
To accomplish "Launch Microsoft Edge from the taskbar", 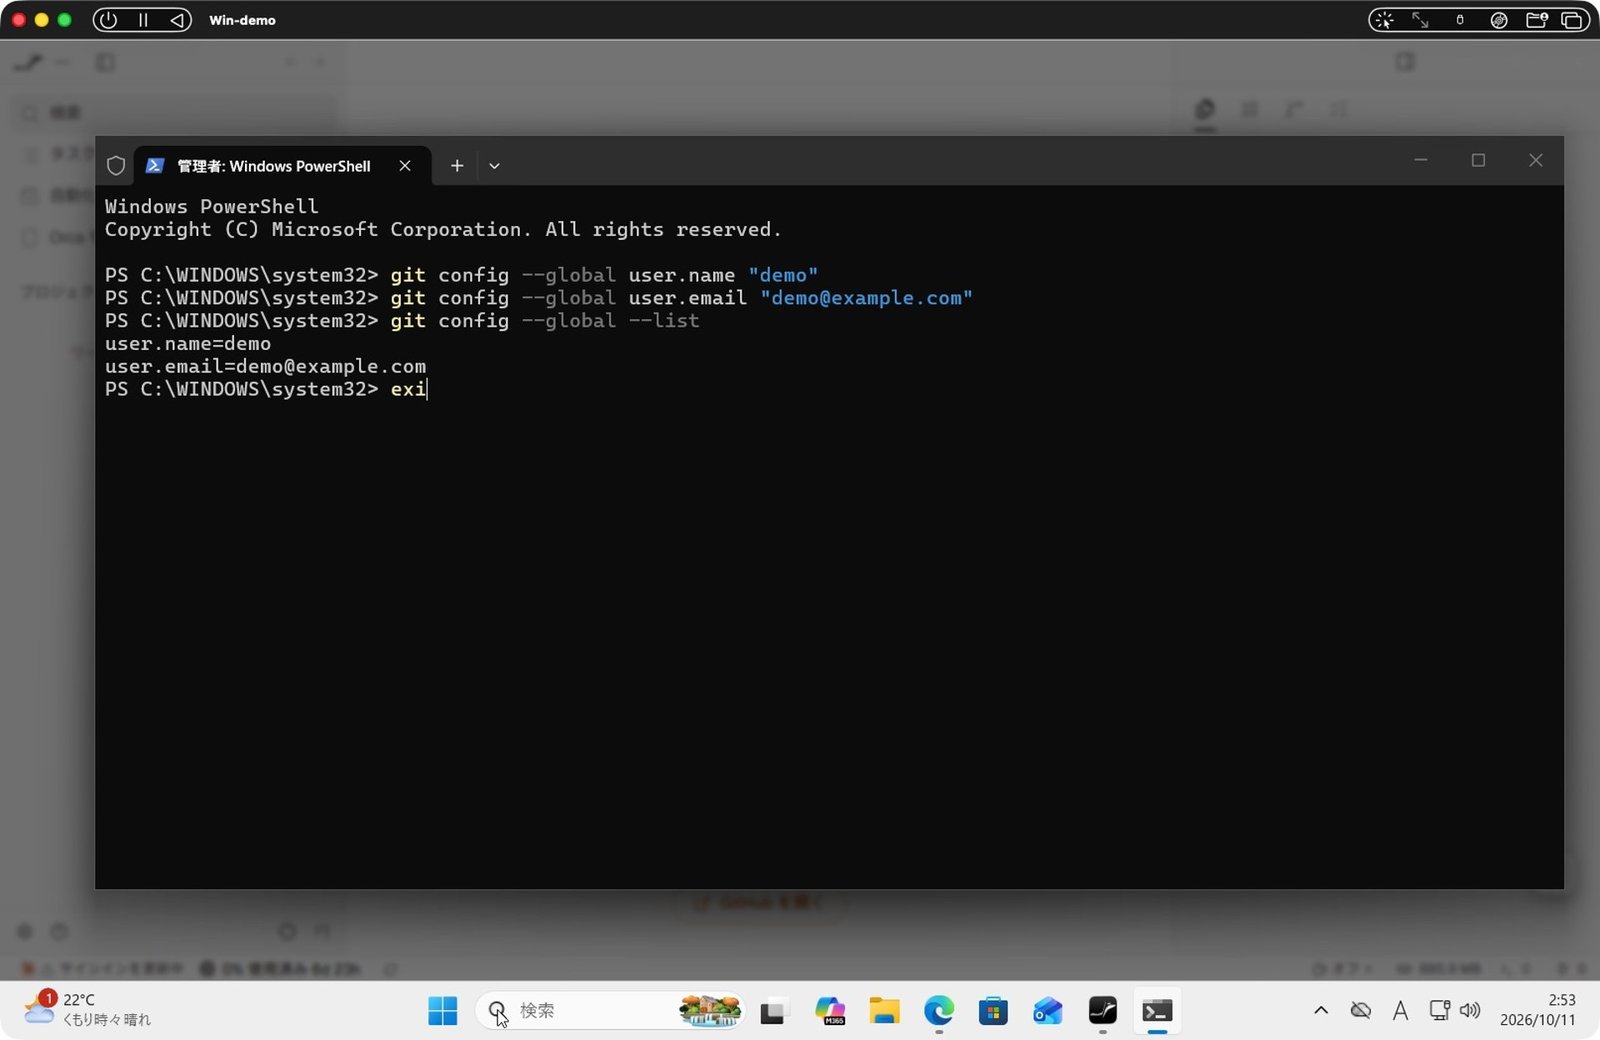I will point(938,1011).
